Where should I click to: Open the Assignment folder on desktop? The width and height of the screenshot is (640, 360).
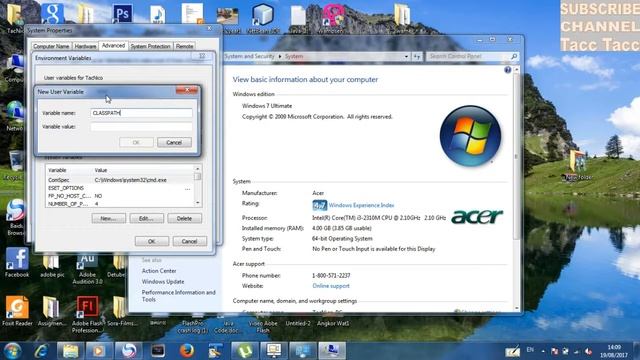tap(52, 311)
